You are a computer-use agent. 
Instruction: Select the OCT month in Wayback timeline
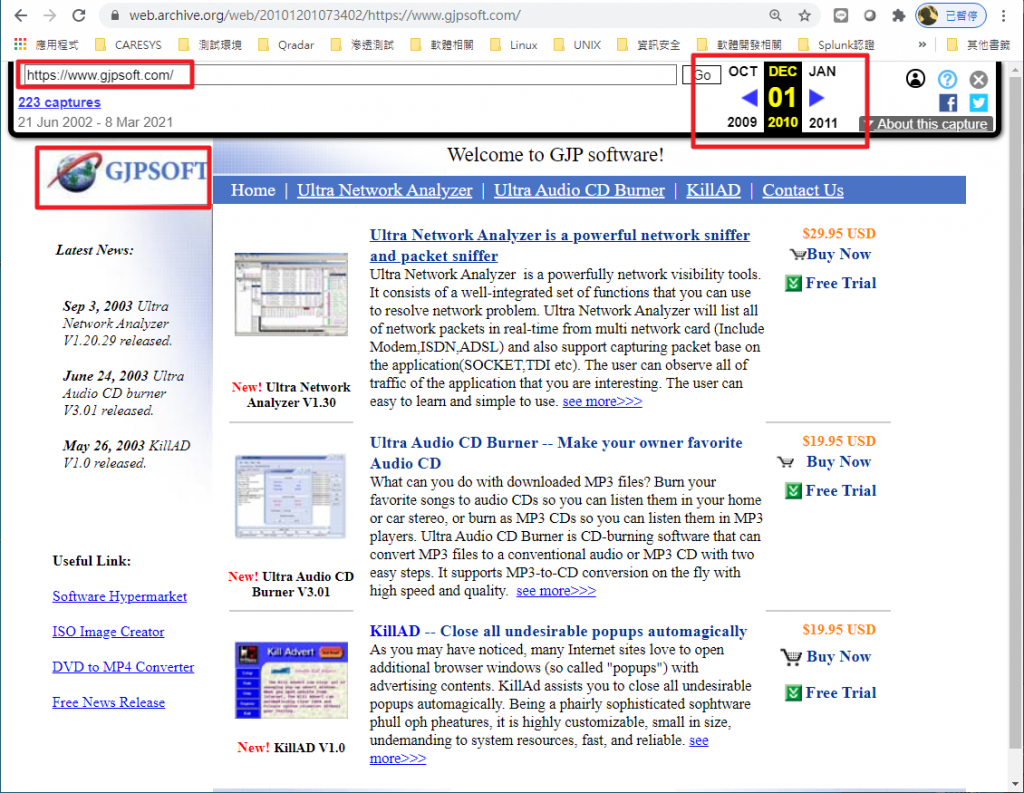pyautogui.click(x=743, y=71)
